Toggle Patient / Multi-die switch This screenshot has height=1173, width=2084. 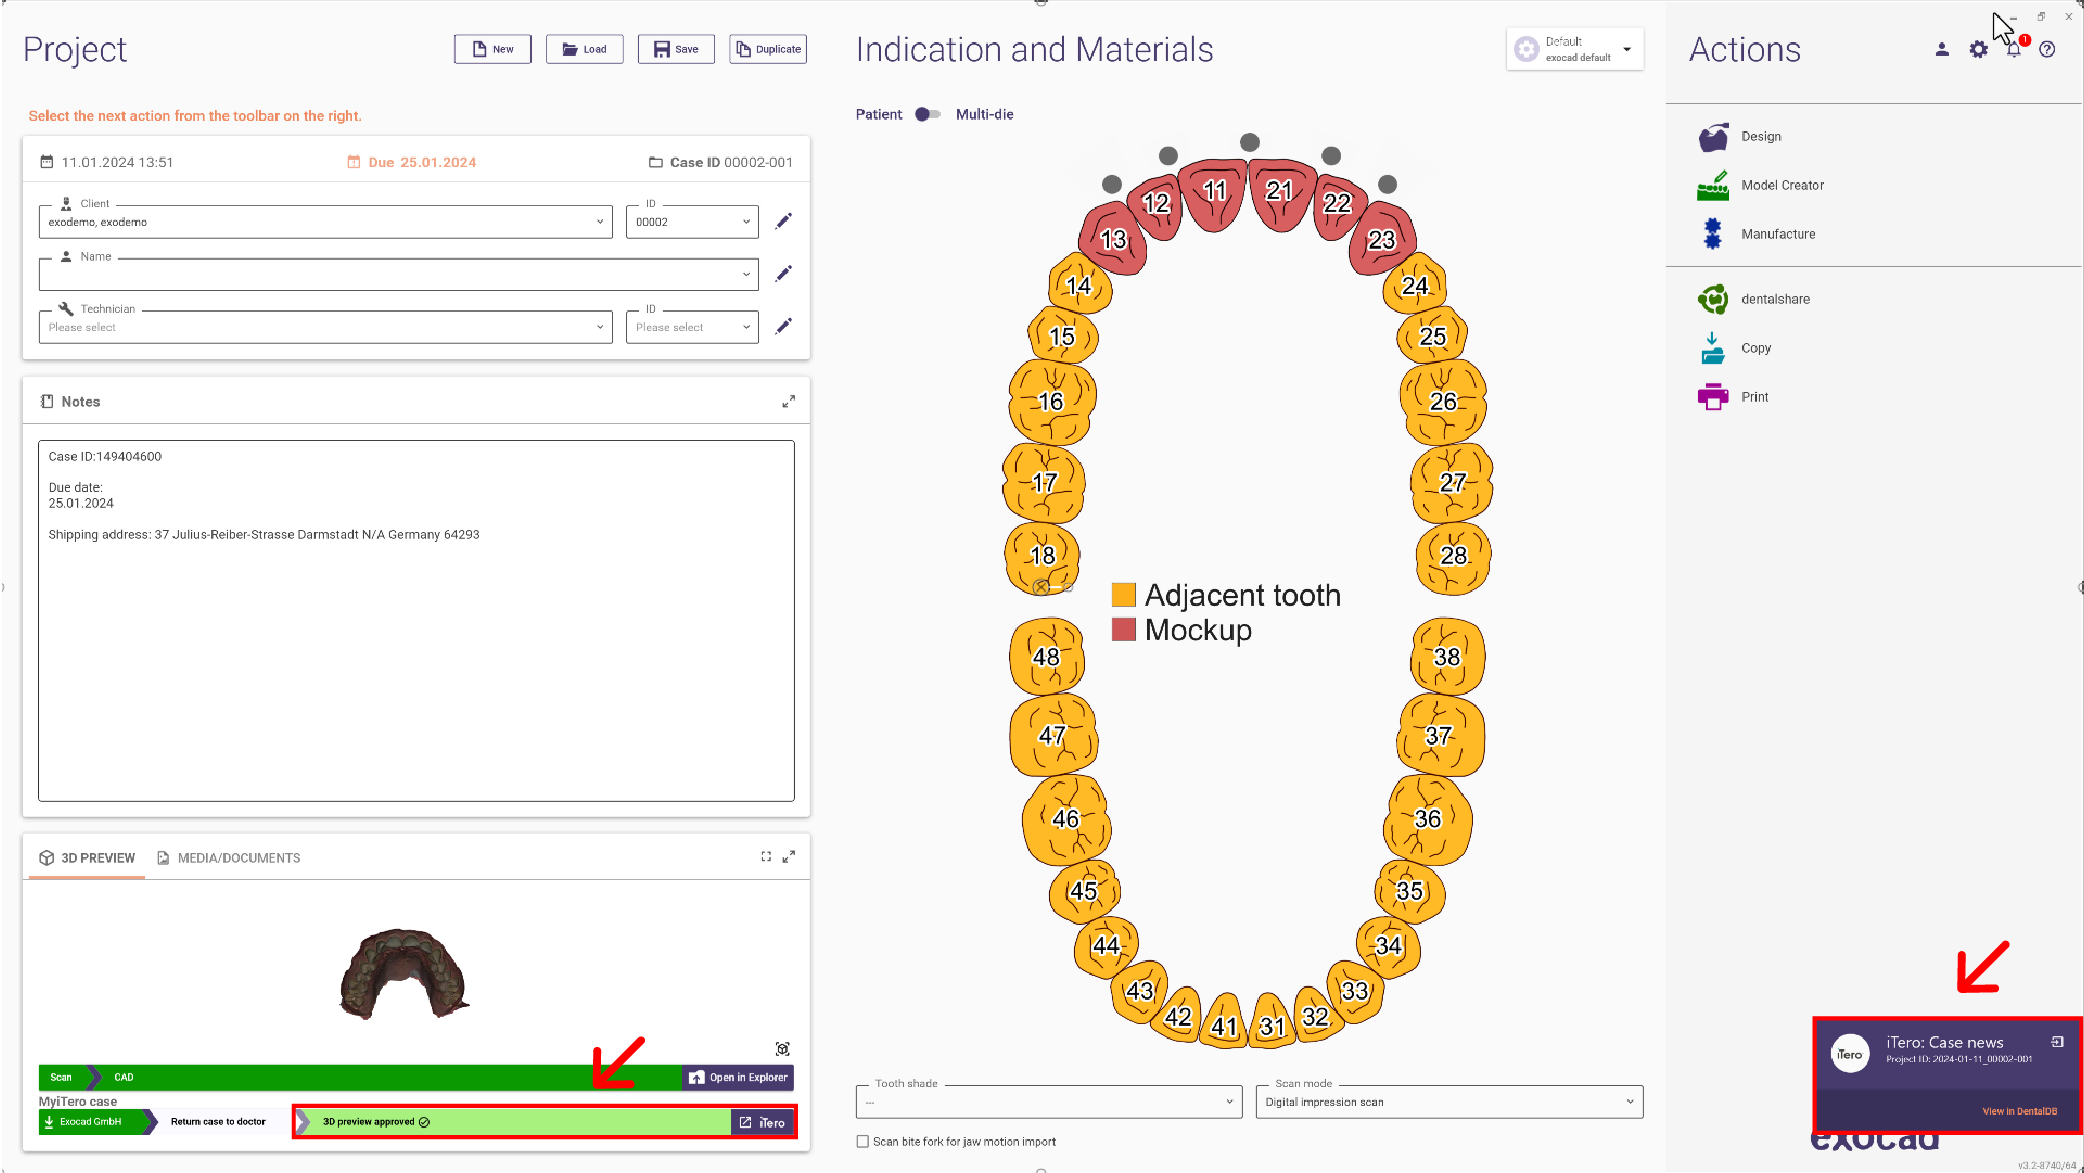pyautogui.click(x=928, y=114)
